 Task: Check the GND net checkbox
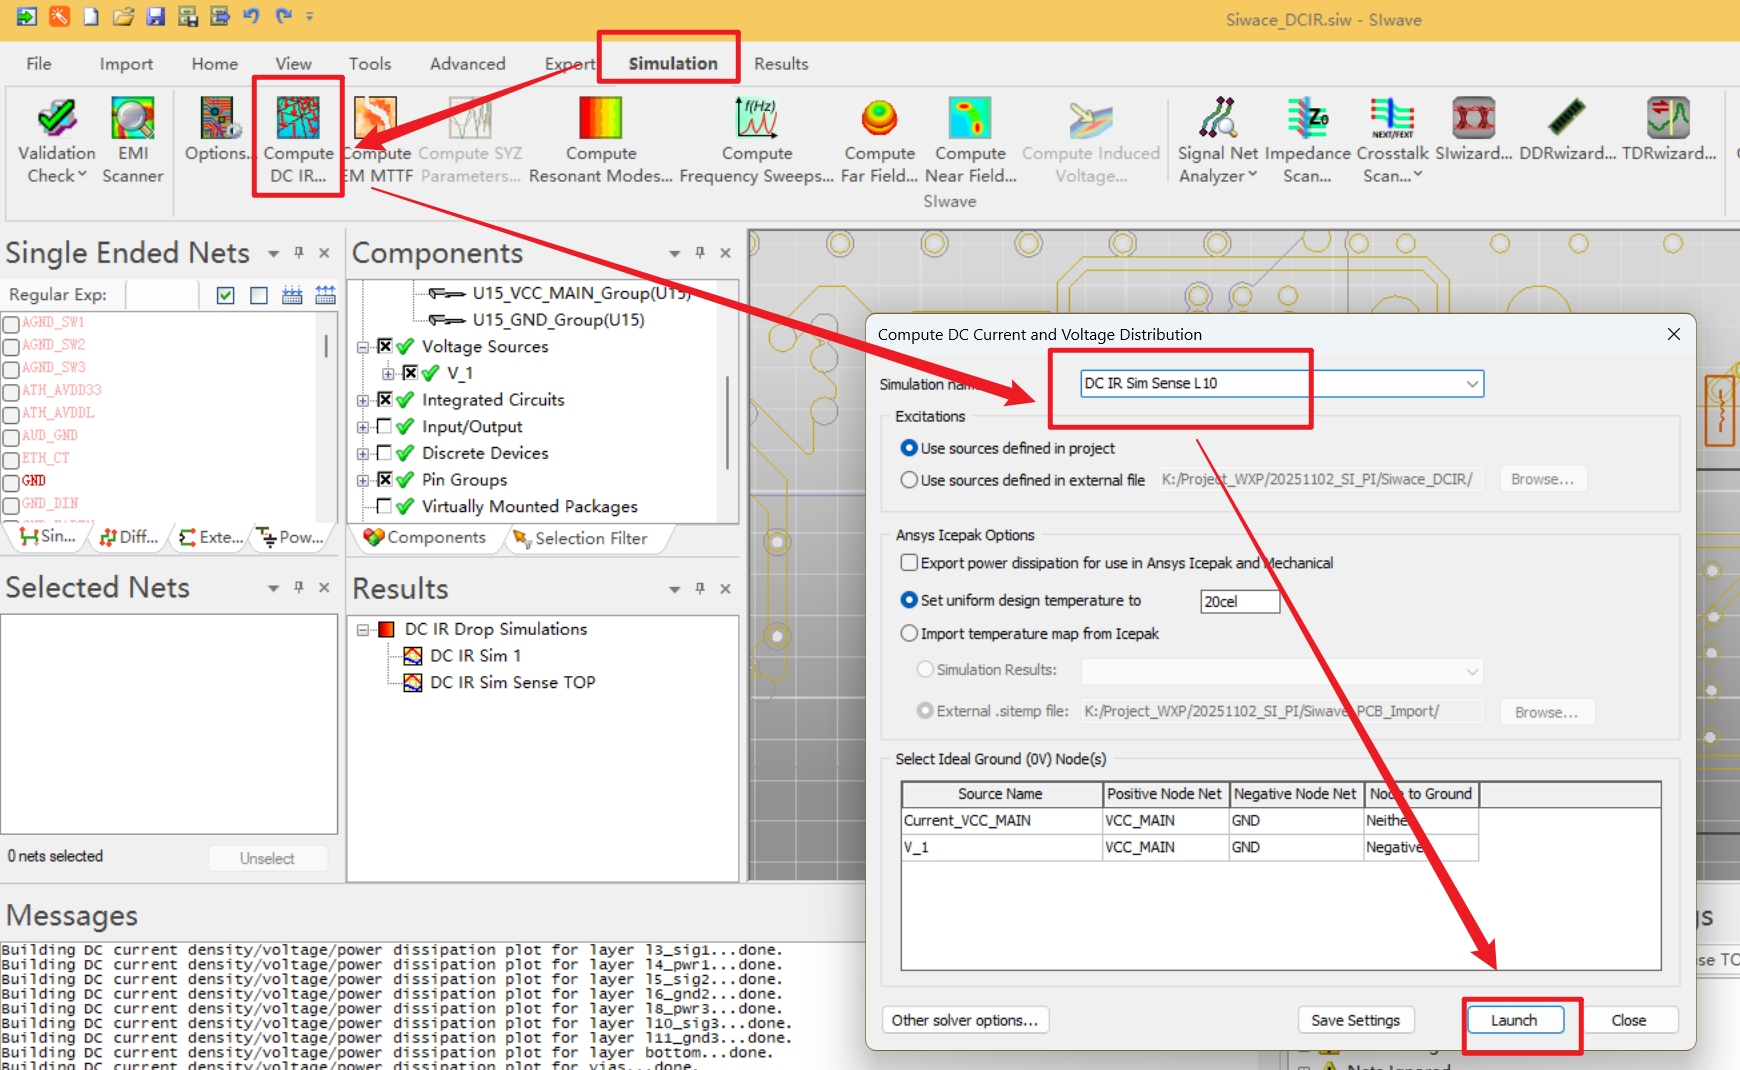click(11, 483)
